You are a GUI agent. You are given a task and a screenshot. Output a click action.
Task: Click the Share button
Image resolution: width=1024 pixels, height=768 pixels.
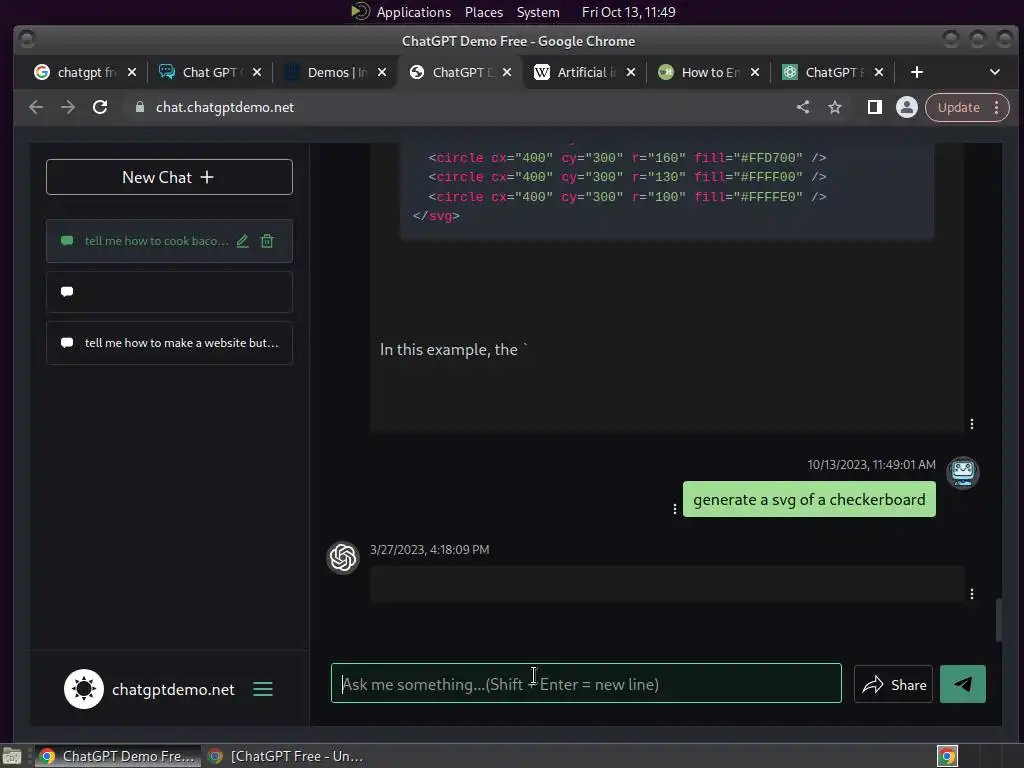click(x=893, y=684)
